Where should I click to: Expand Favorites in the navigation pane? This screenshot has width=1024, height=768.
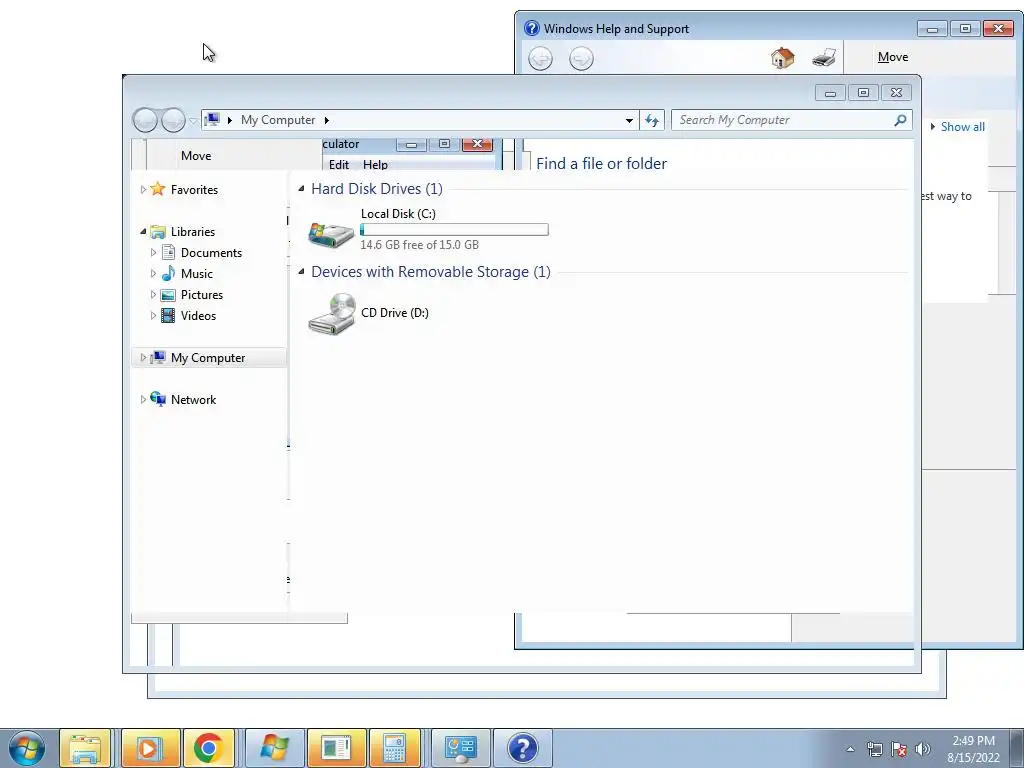143,189
